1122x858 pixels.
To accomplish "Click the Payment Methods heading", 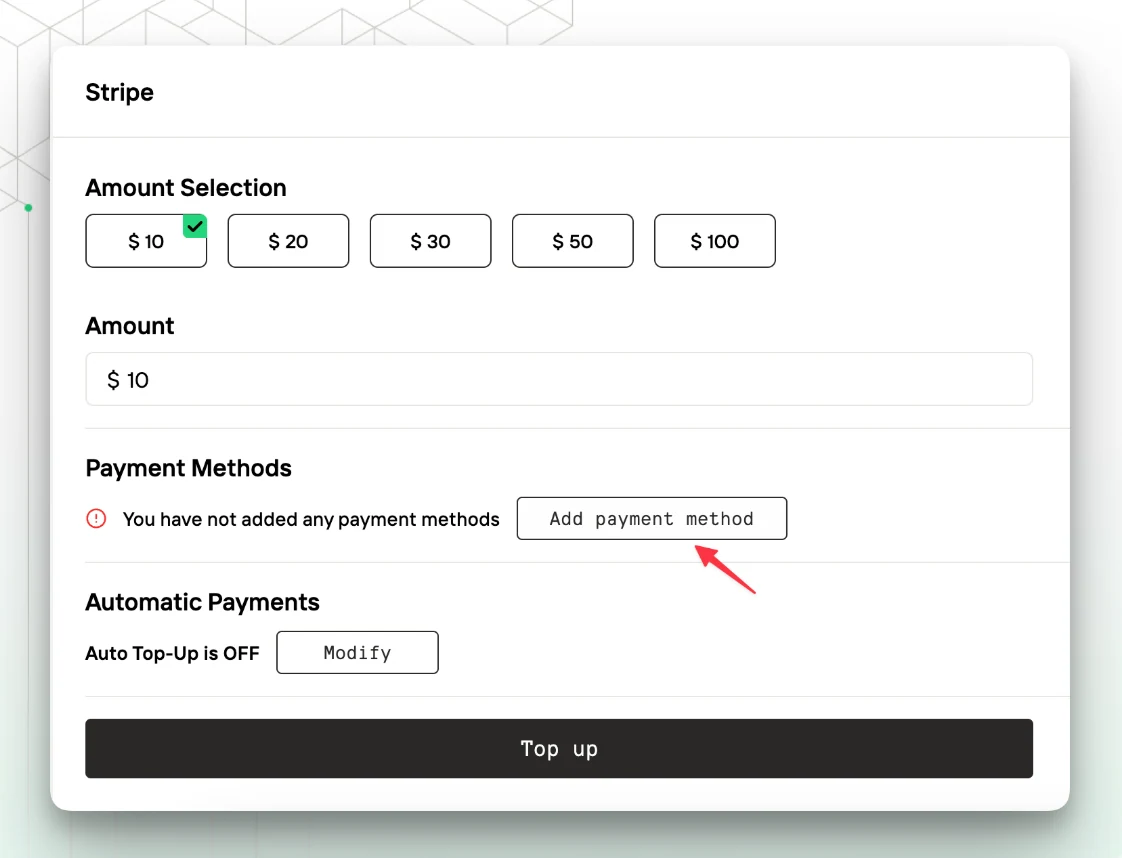I will pyautogui.click(x=188, y=468).
